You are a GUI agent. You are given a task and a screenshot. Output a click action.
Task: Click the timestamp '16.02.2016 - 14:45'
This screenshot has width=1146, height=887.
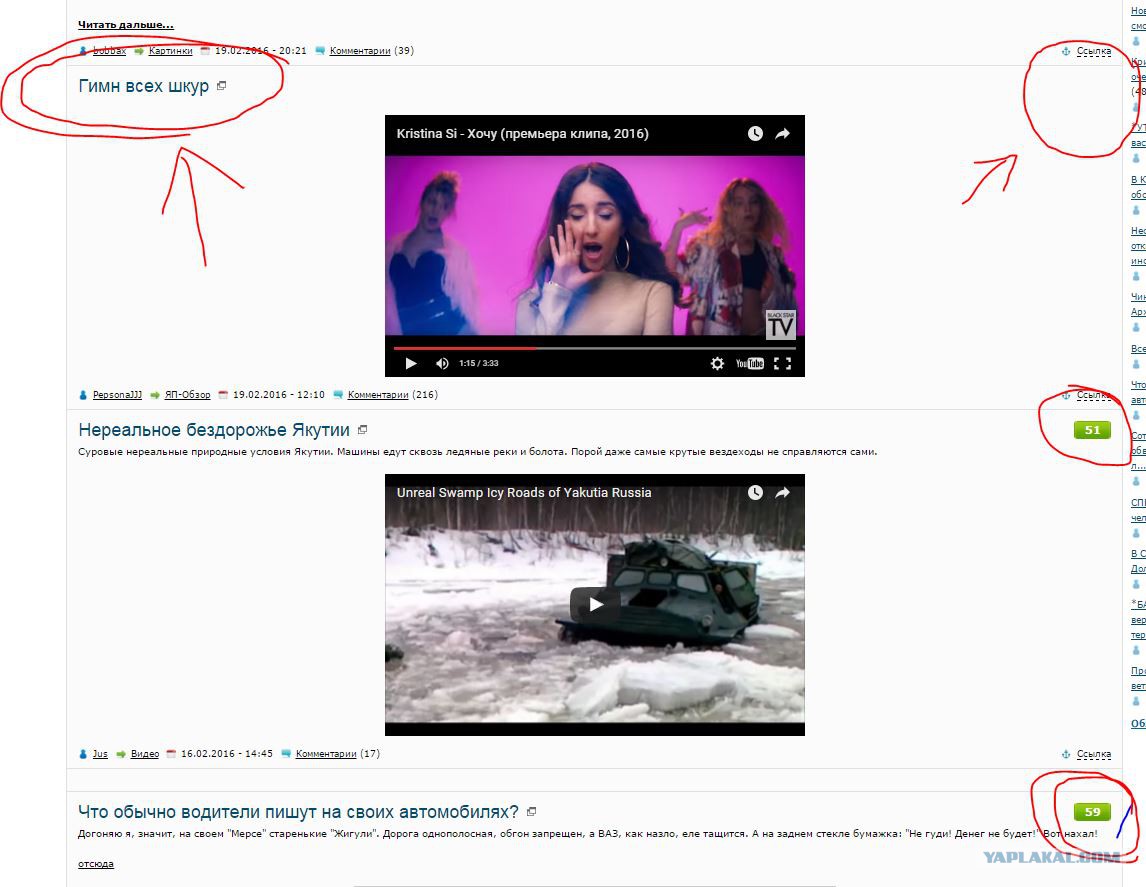227,753
